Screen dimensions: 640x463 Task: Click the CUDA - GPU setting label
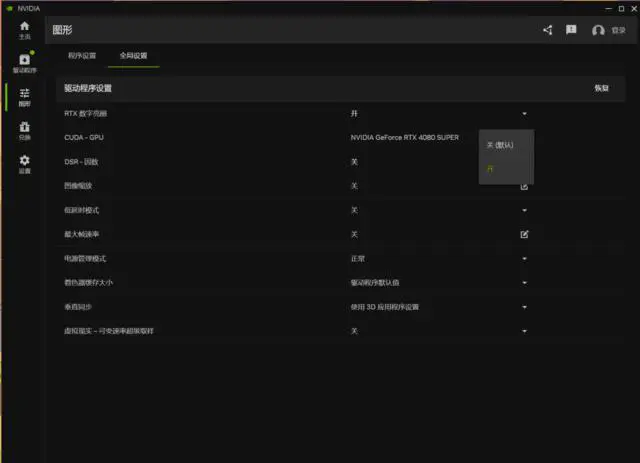coord(84,138)
